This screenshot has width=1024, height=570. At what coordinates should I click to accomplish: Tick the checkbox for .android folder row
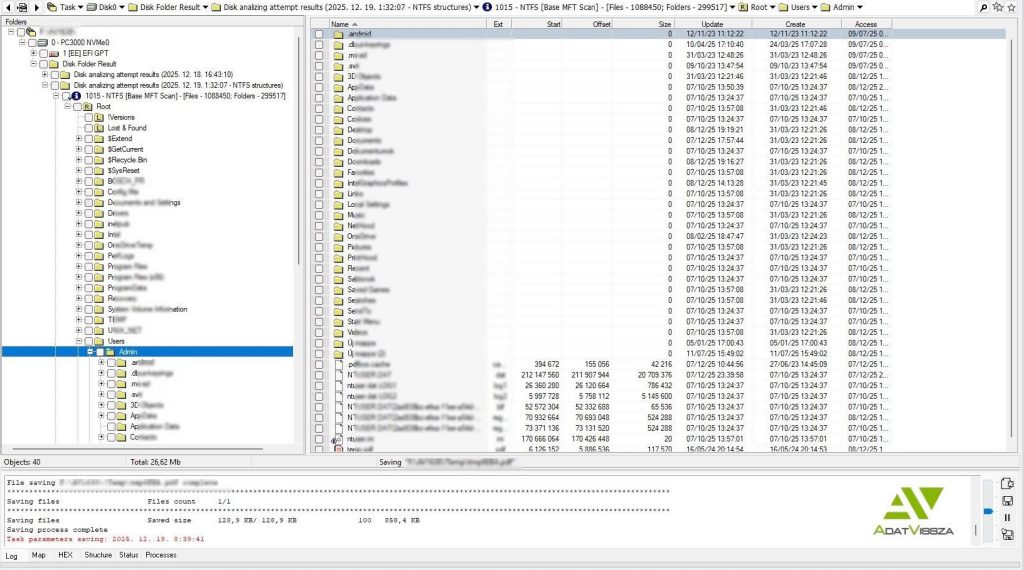(319, 34)
